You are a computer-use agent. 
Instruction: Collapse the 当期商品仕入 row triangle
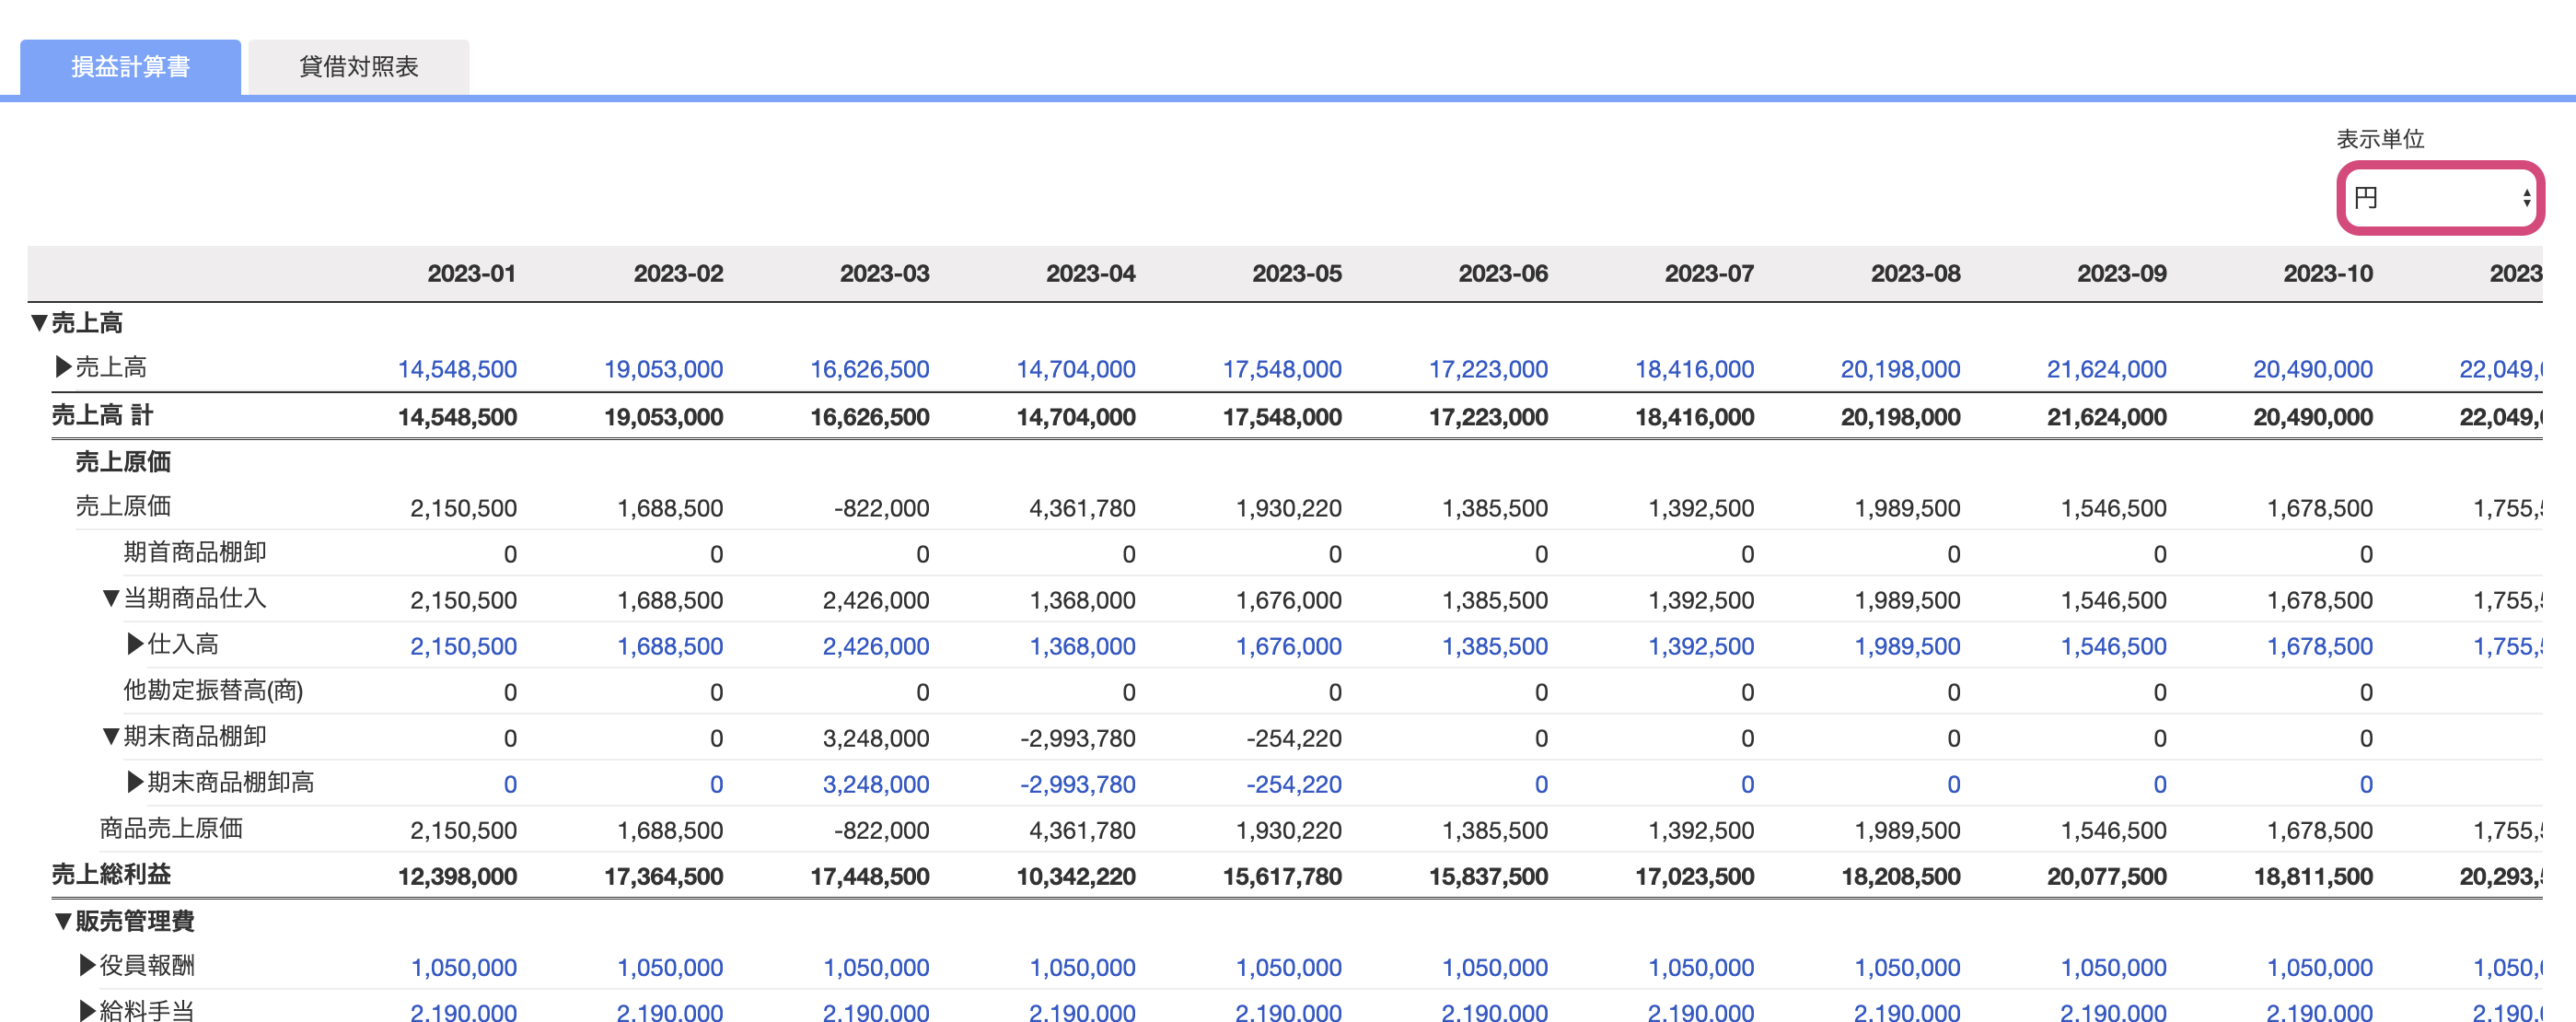(111, 598)
